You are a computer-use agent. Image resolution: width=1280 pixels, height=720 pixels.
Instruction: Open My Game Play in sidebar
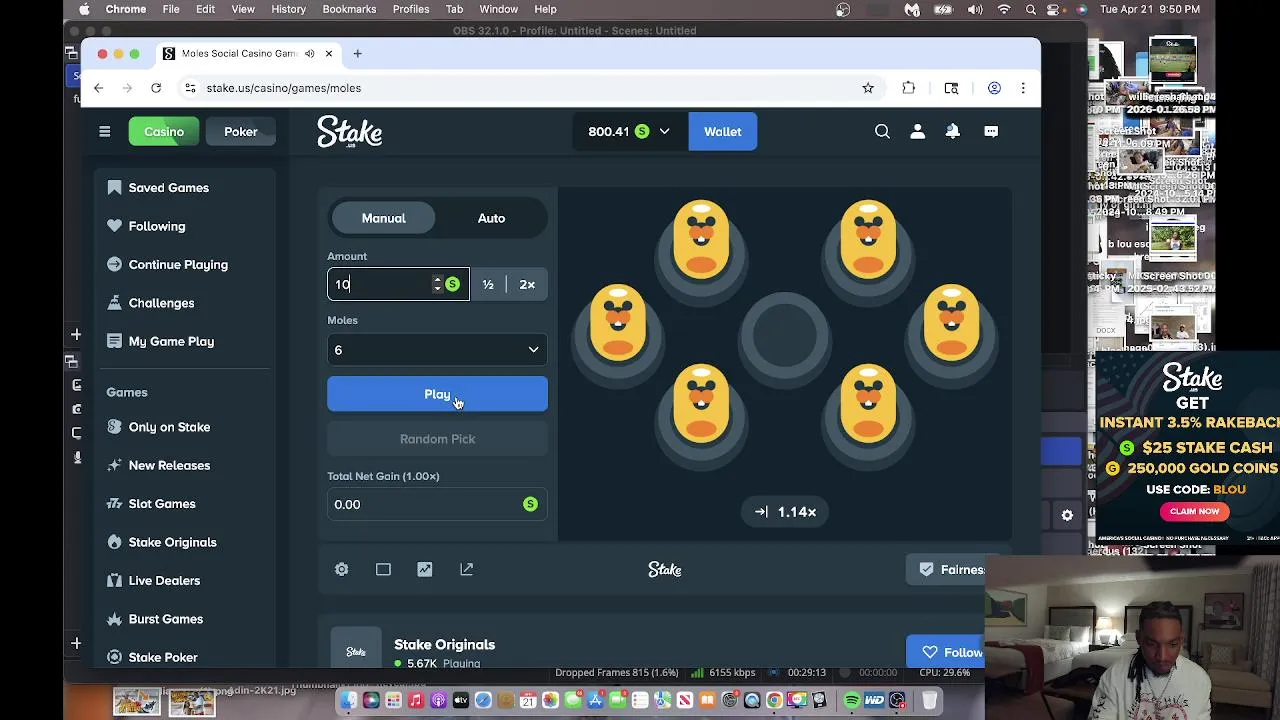pos(171,341)
